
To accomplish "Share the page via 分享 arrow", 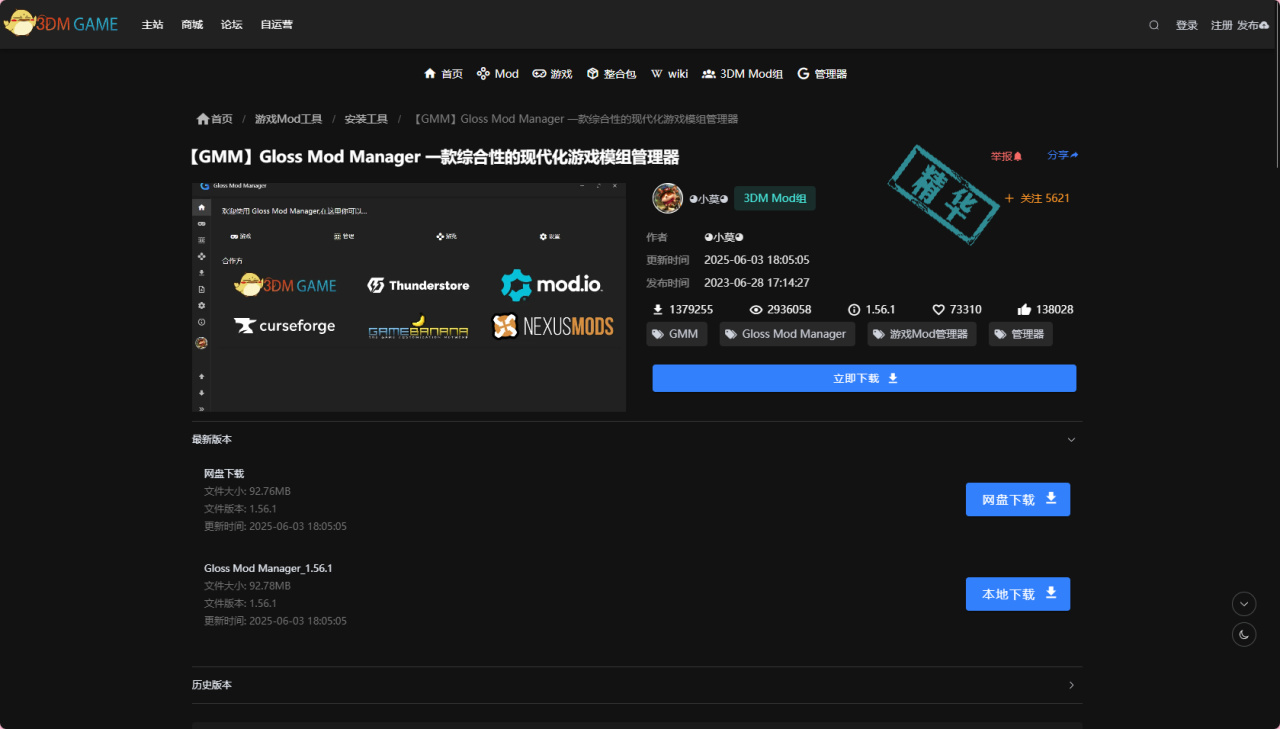I will (x=1063, y=156).
